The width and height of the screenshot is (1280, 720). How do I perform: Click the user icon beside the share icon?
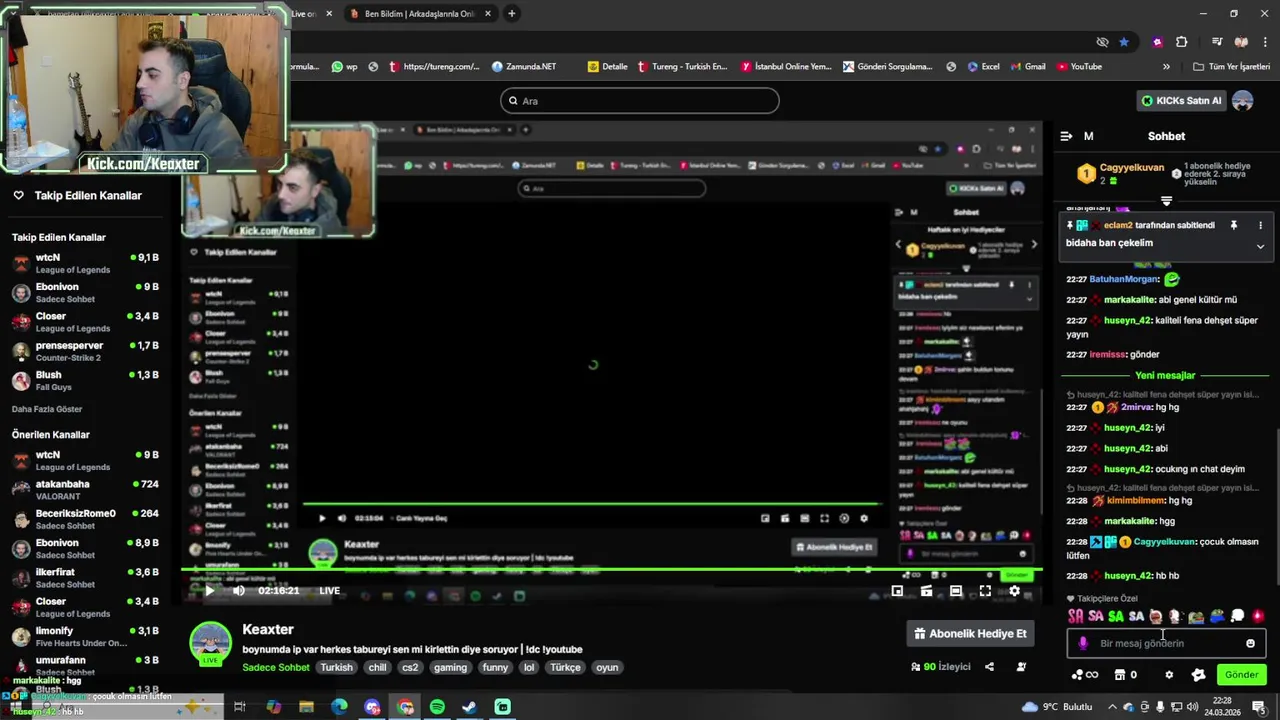tap(1021, 667)
